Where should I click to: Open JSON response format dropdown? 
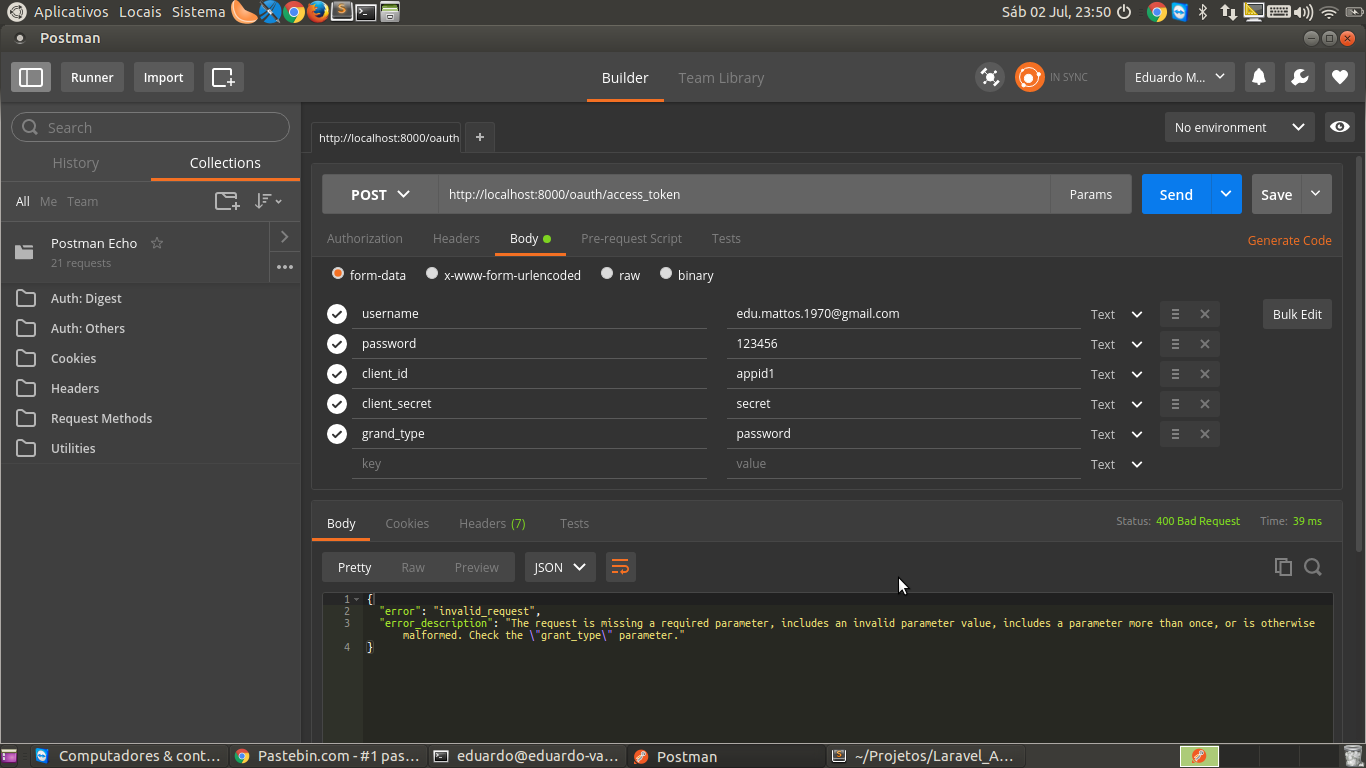click(x=560, y=567)
